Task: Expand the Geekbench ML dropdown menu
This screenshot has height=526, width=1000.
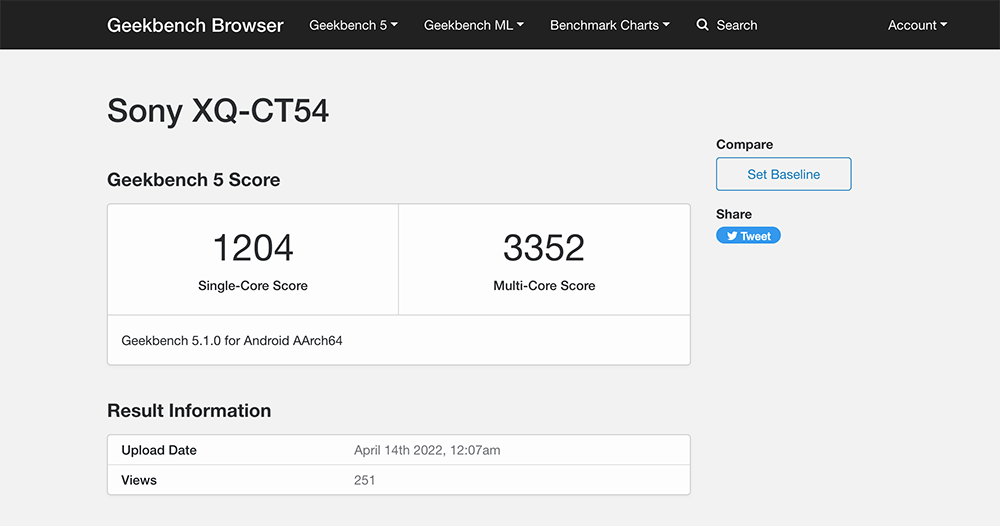Action: click(474, 25)
